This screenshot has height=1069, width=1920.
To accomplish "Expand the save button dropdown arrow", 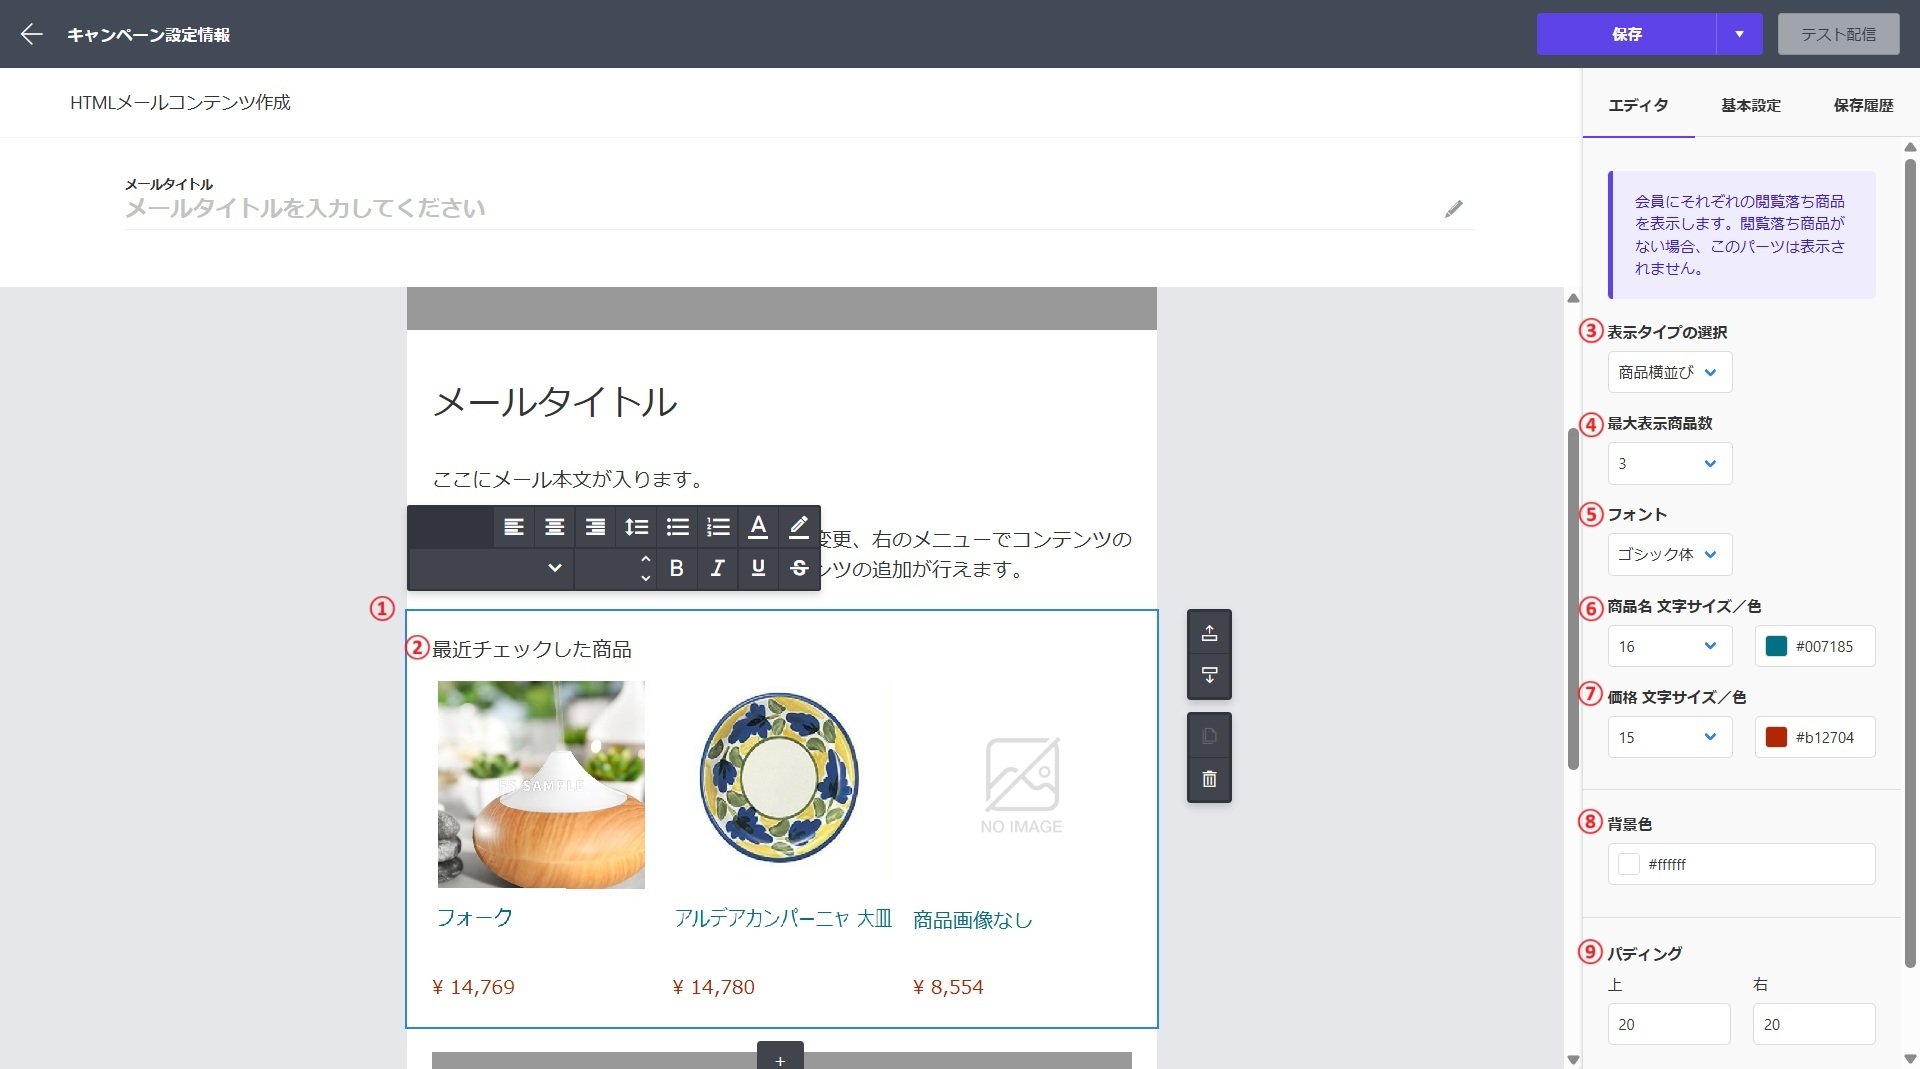I will point(1739,34).
